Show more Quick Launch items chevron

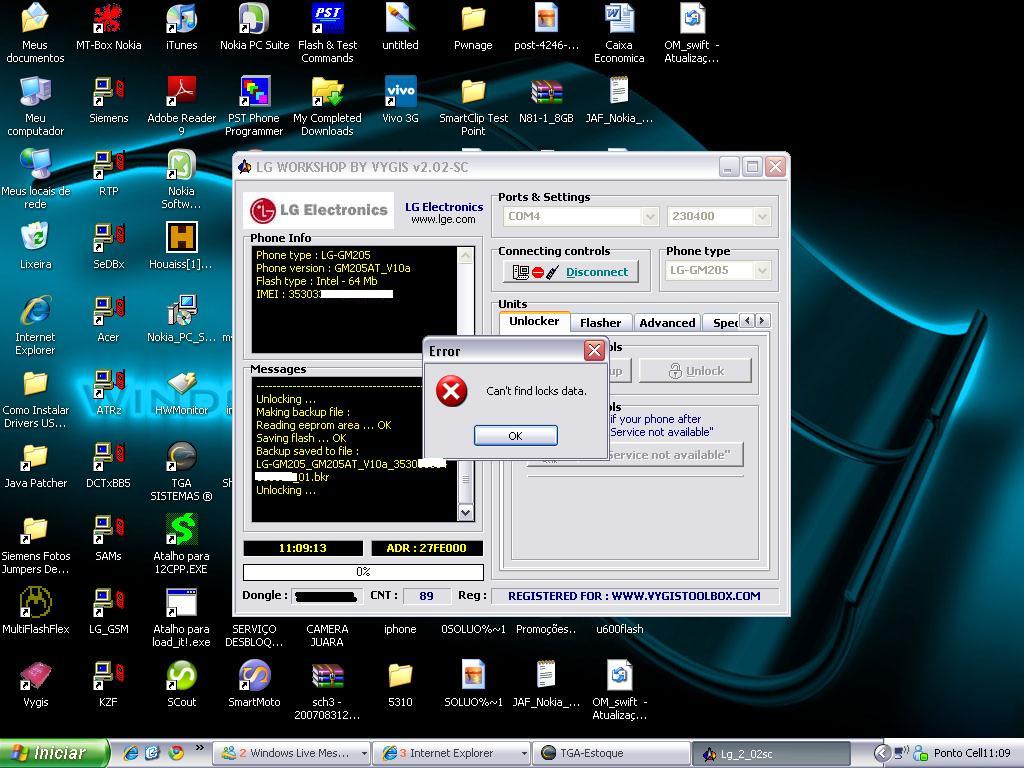[200, 748]
